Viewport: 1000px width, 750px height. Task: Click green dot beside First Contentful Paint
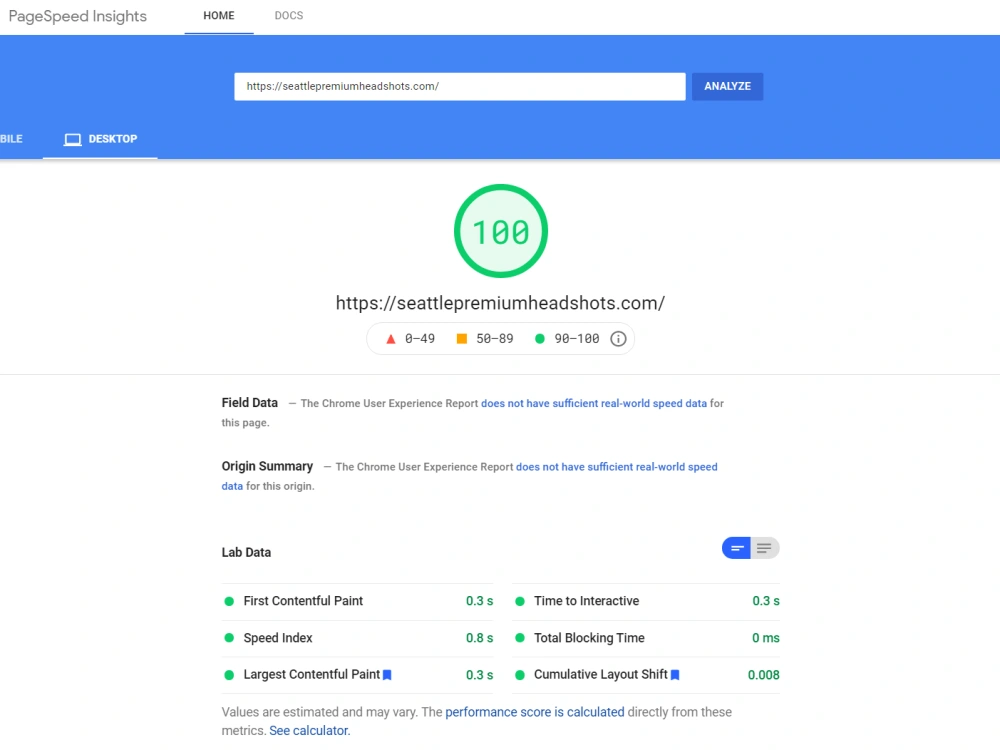click(x=229, y=601)
